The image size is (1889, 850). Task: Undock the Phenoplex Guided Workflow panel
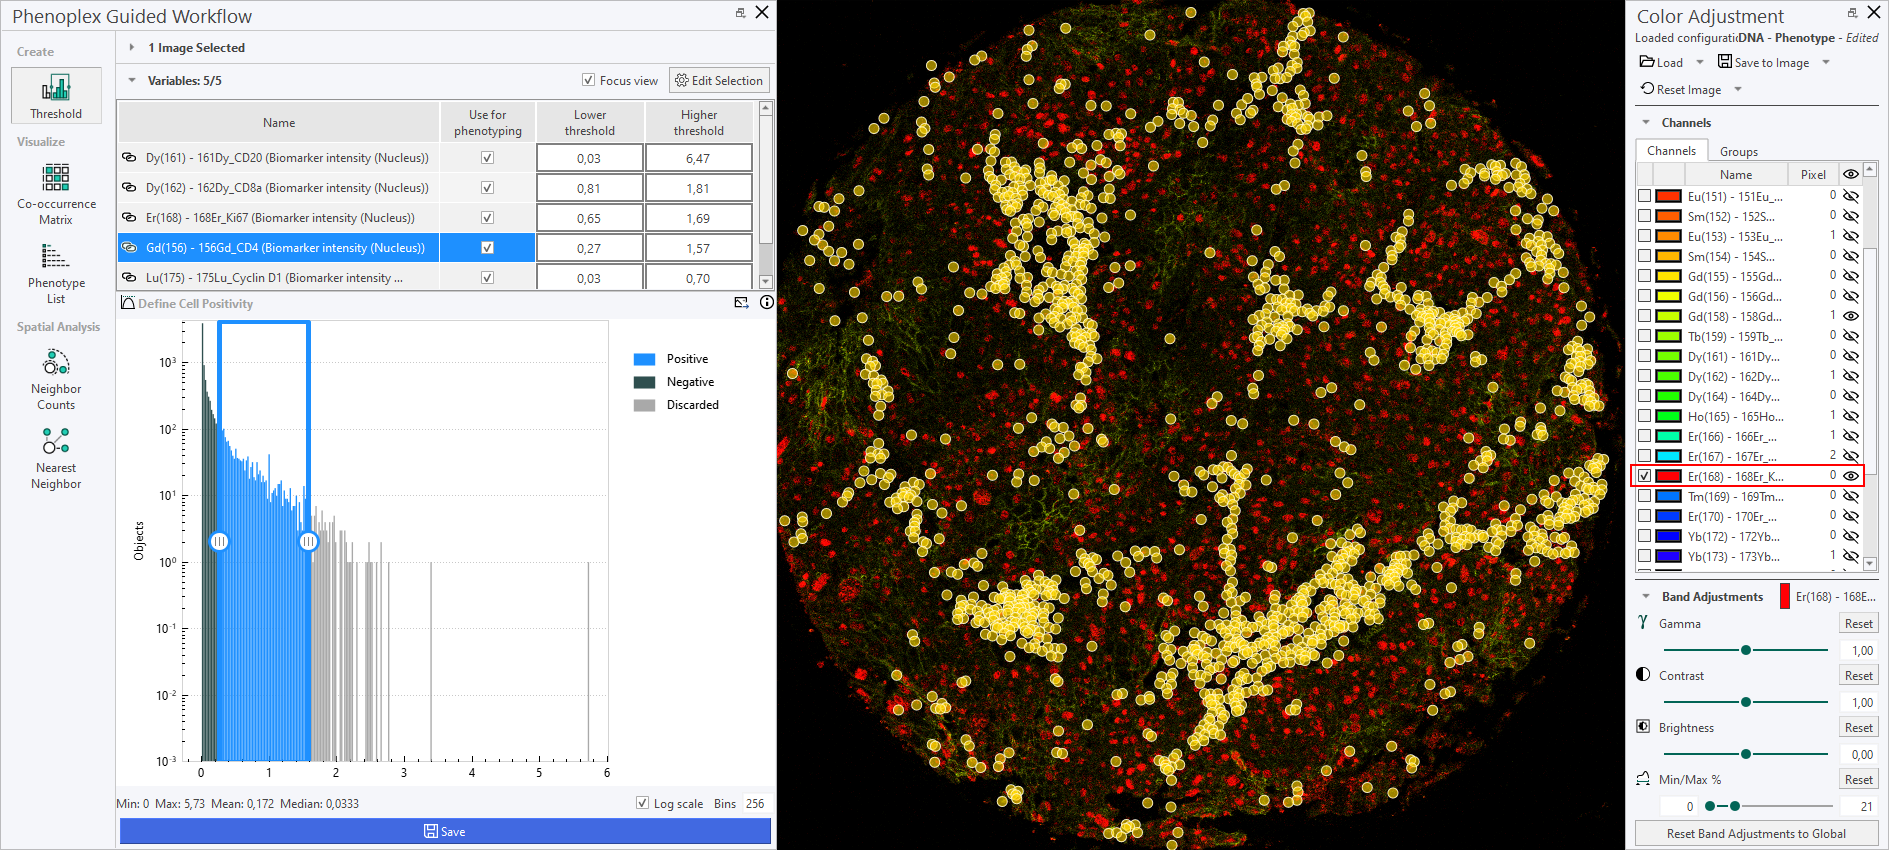click(x=740, y=13)
